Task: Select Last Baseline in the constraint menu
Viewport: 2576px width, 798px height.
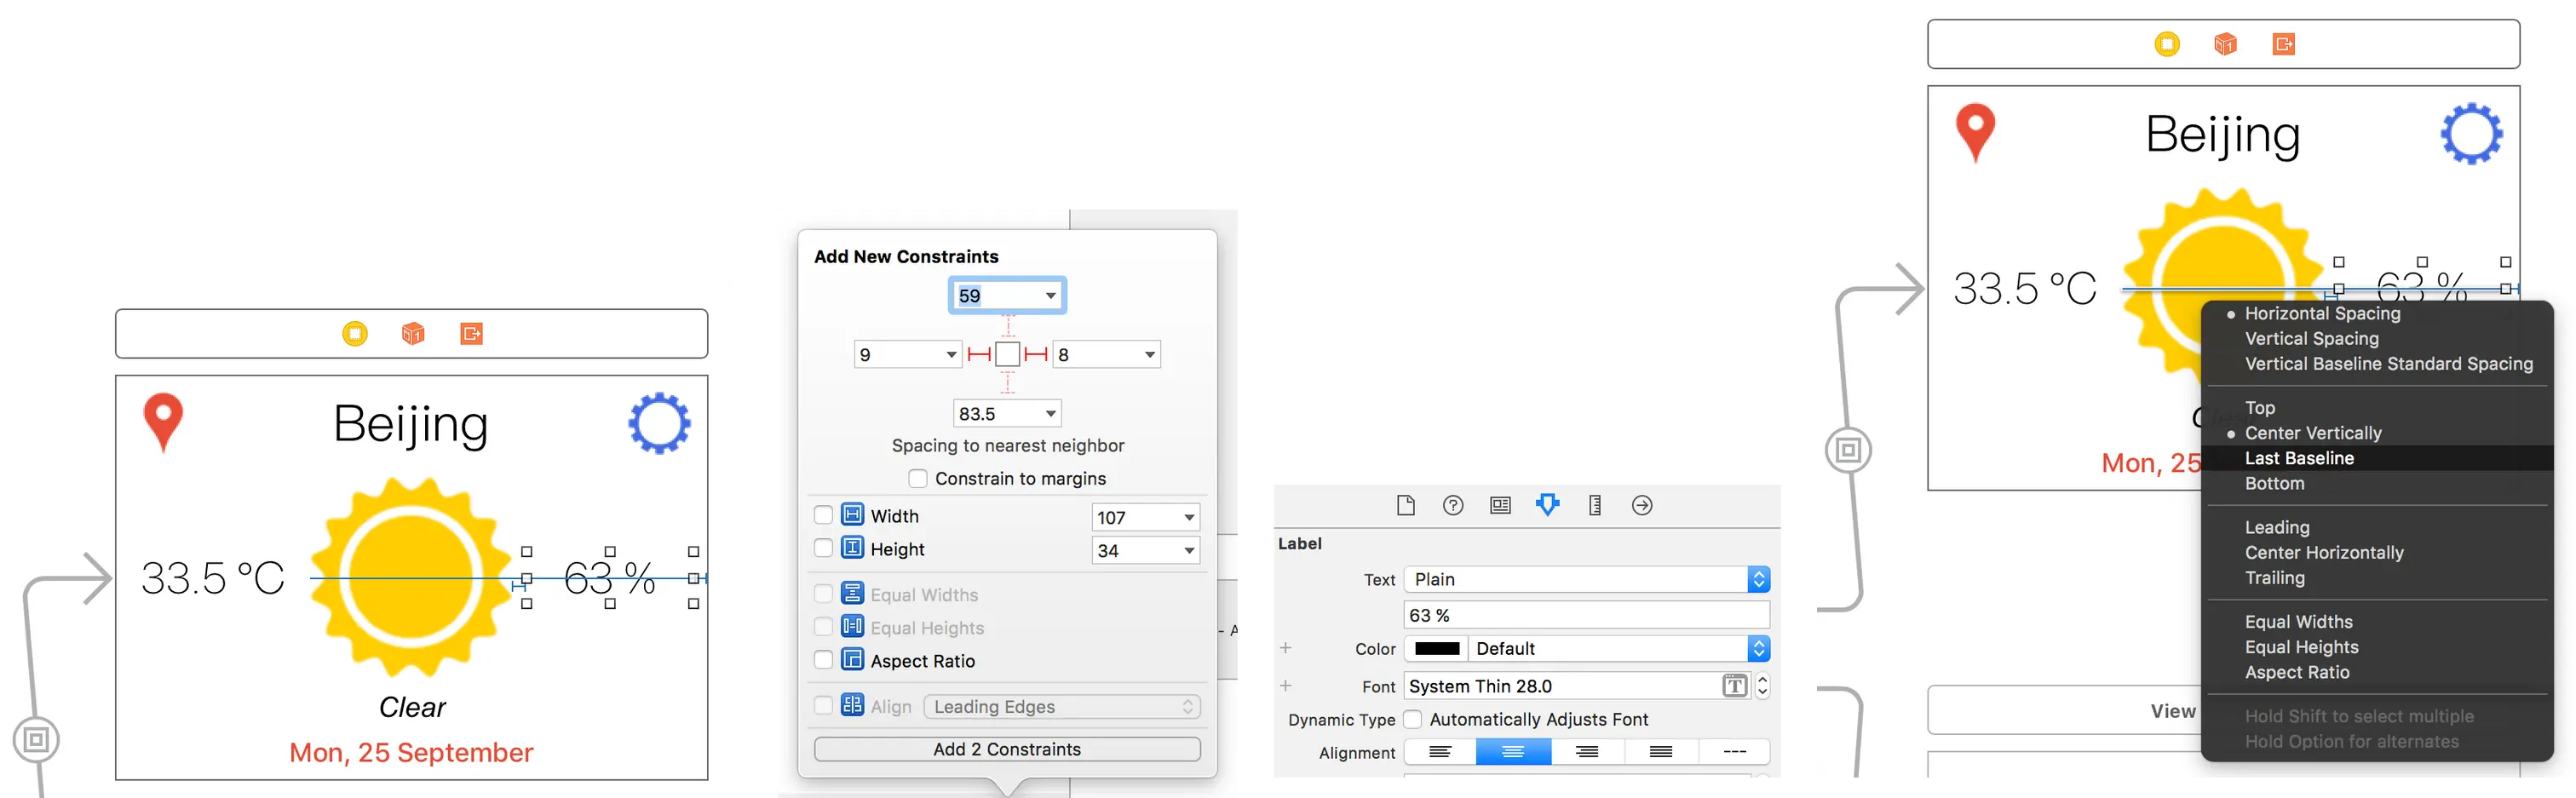Action: tap(2298, 457)
